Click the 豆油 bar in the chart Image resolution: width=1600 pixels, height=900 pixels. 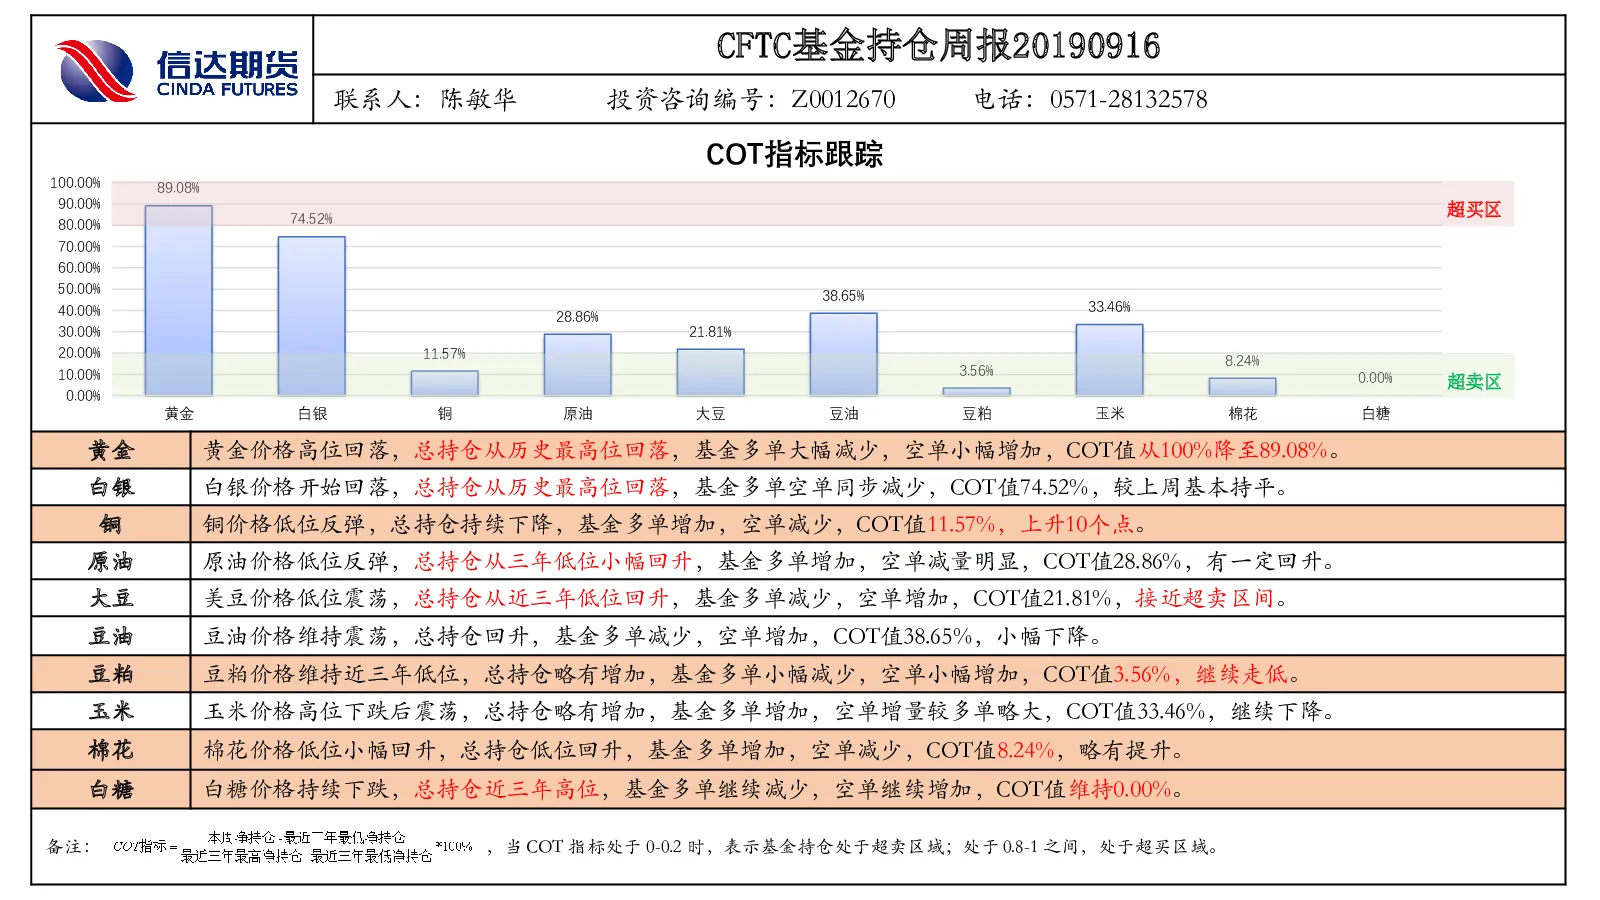click(x=843, y=354)
